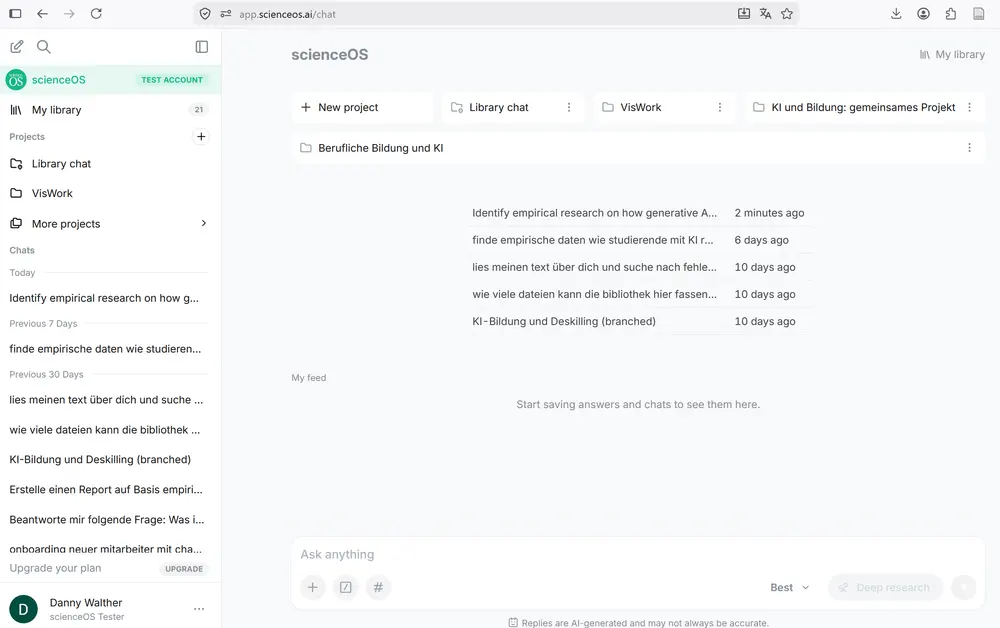Screen dimensions: 1000x628
Task: Open VisWork project options menu
Action: [719, 107]
